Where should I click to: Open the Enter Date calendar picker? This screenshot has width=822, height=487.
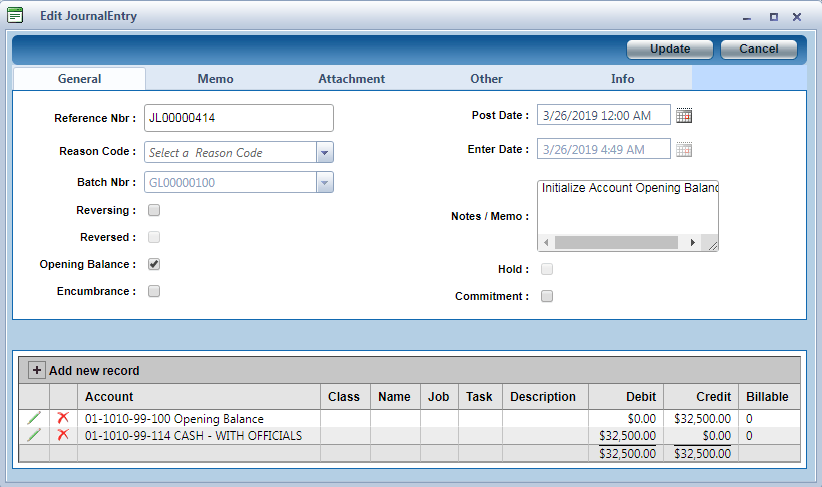click(x=684, y=149)
